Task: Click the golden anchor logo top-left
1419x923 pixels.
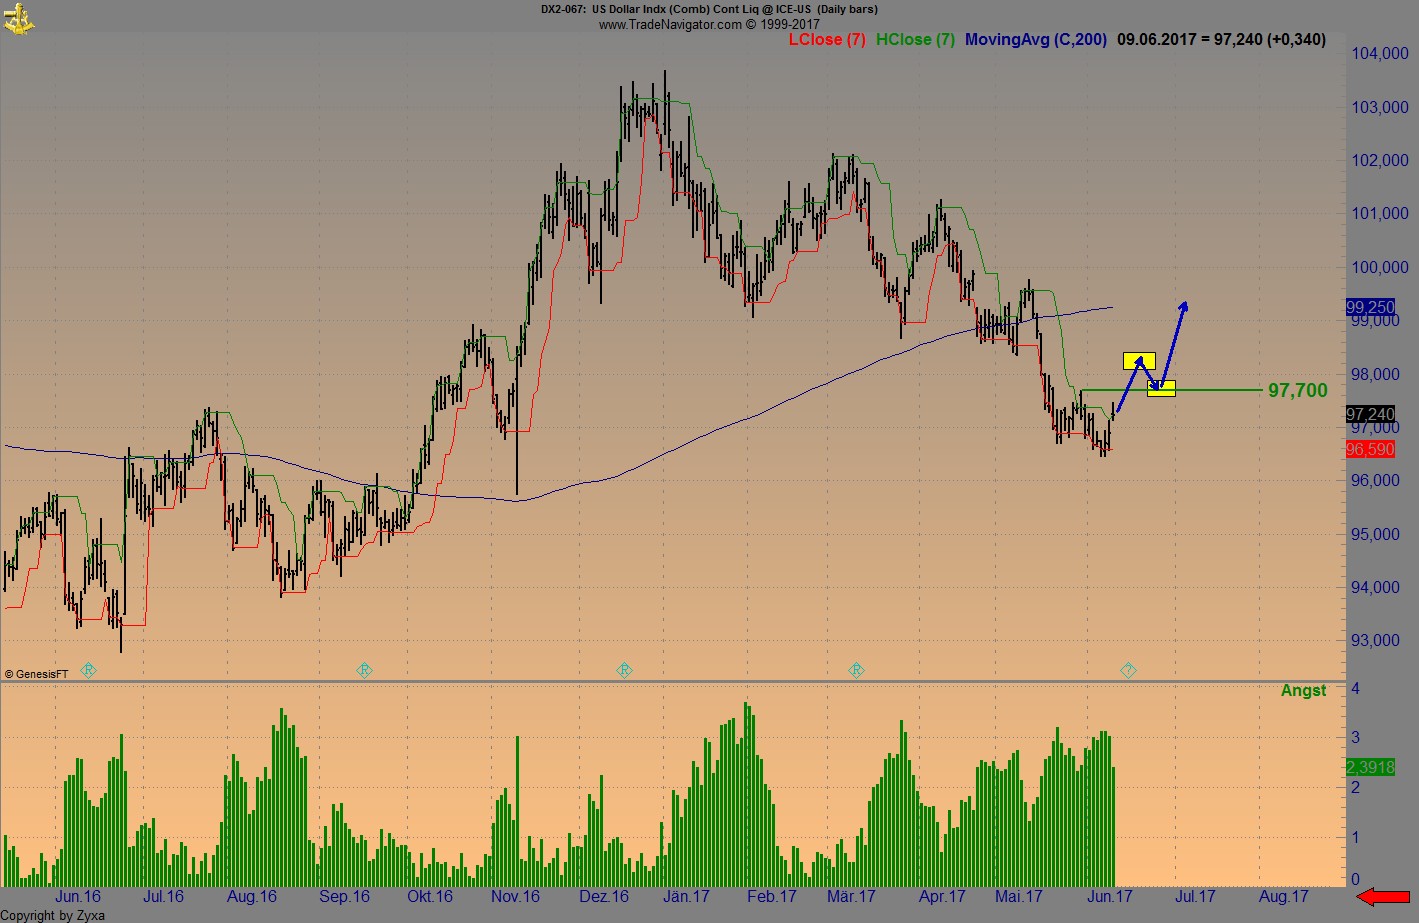Action: (x=20, y=18)
